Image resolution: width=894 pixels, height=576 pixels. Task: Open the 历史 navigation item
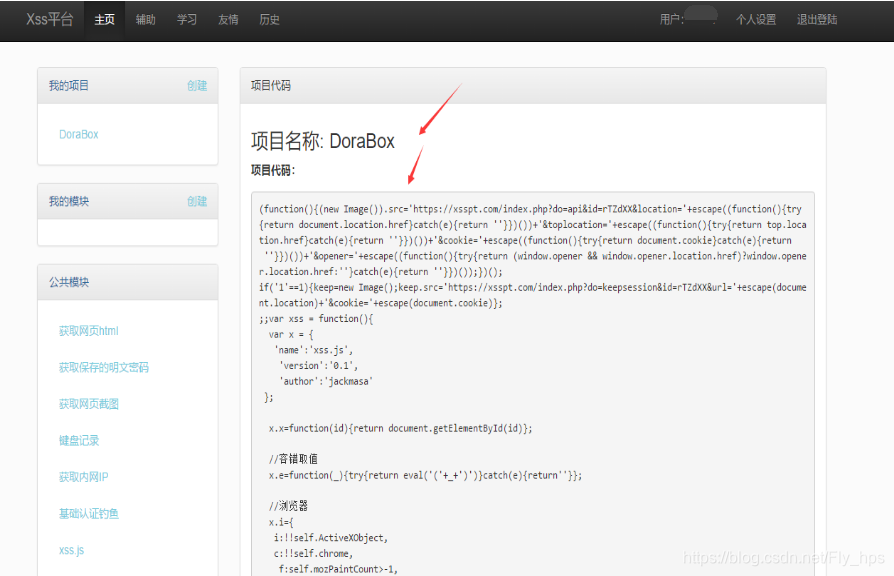pos(269,20)
